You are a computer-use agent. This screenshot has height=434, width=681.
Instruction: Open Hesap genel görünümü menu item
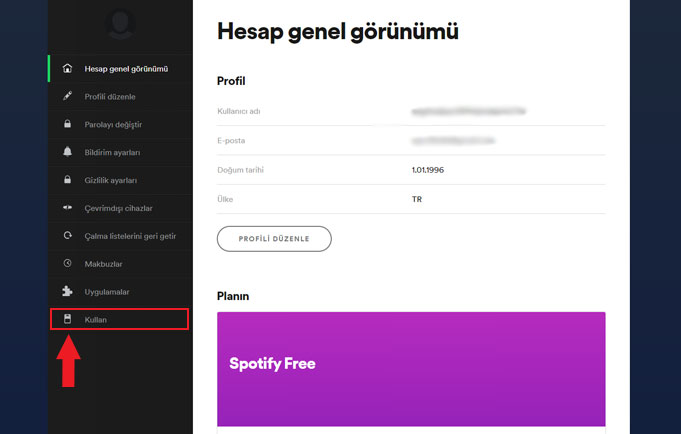(x=126, y=68)
